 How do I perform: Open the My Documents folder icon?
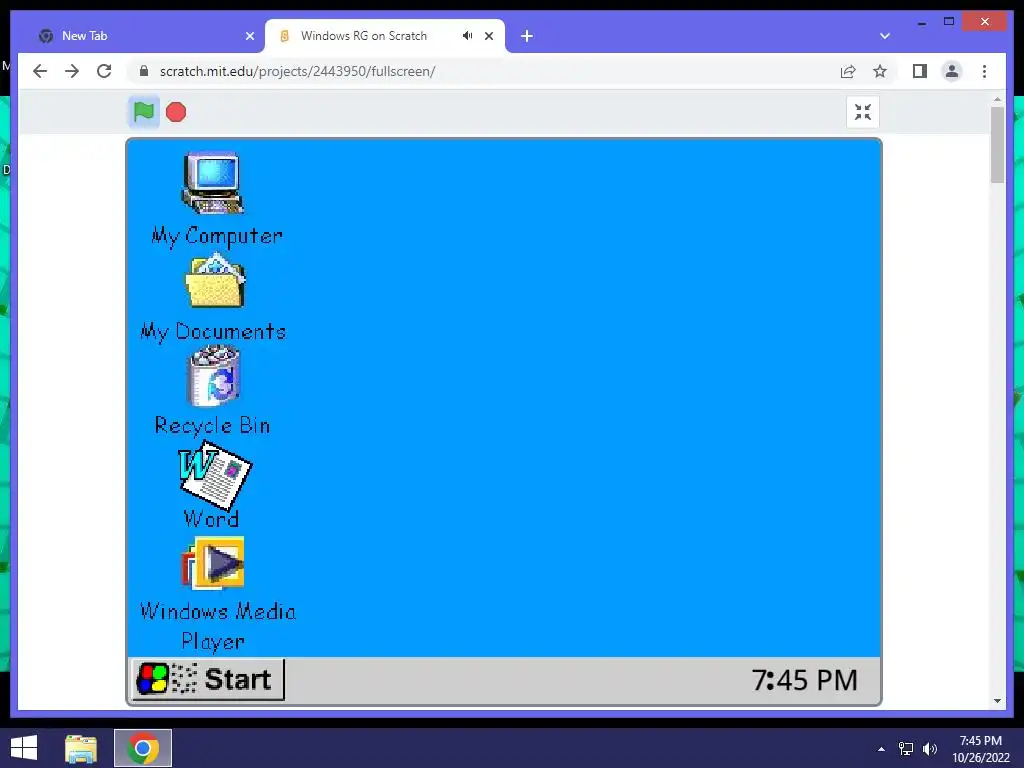(x=215, y=281)
